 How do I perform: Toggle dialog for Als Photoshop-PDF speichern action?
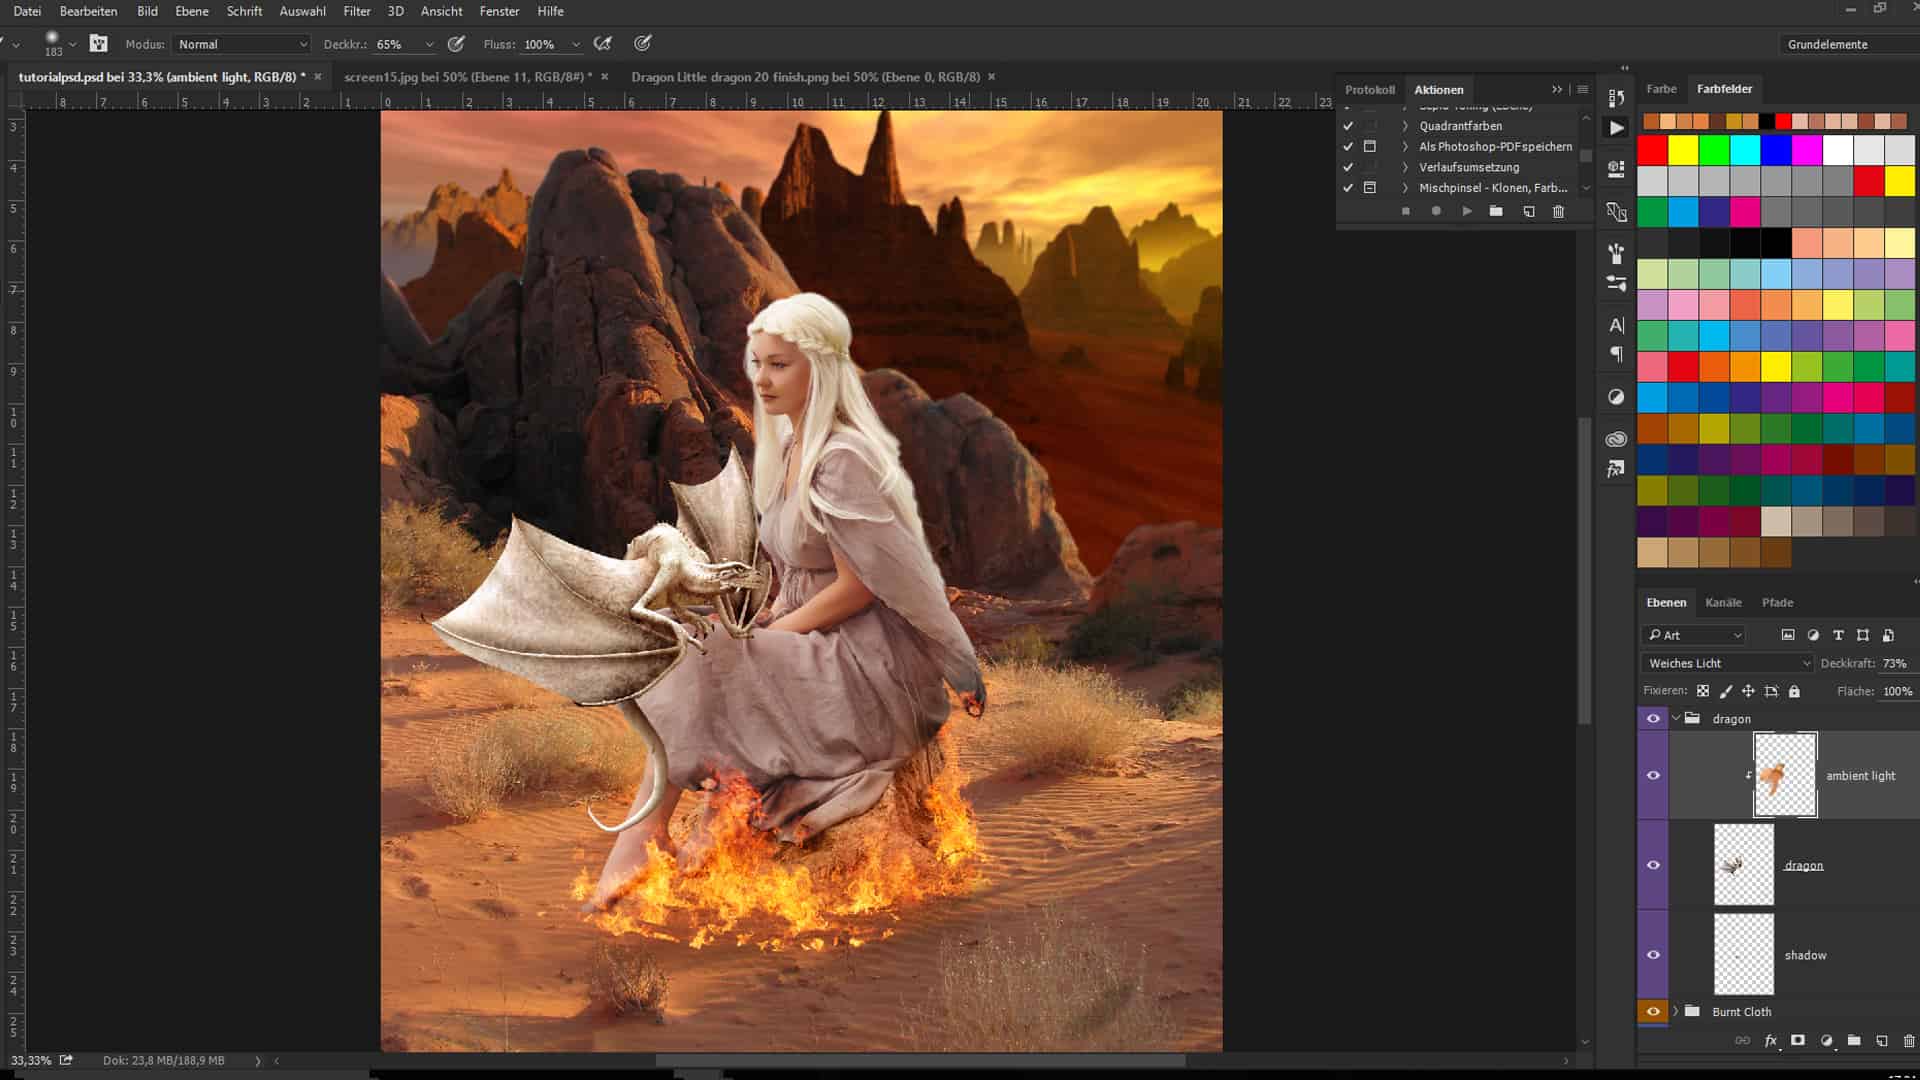[1370, 147]
